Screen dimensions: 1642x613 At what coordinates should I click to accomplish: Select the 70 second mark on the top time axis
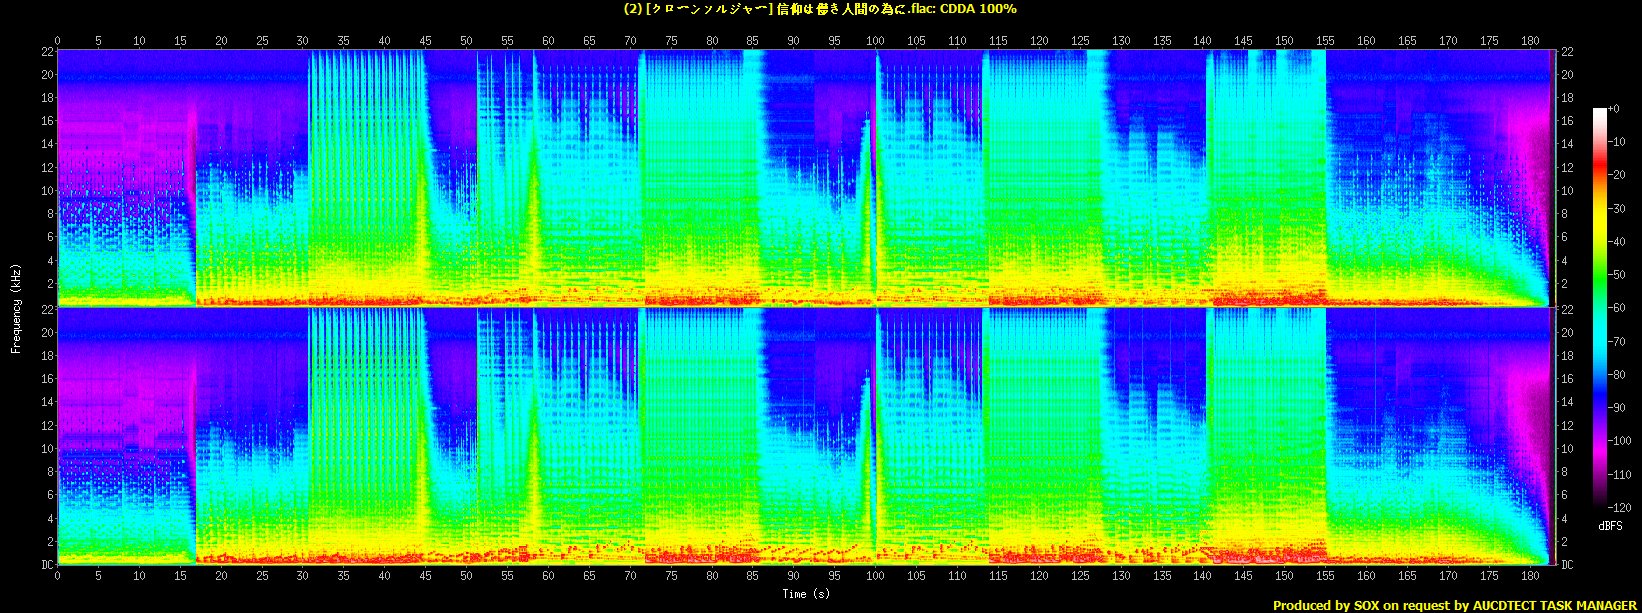pos(630,40)
